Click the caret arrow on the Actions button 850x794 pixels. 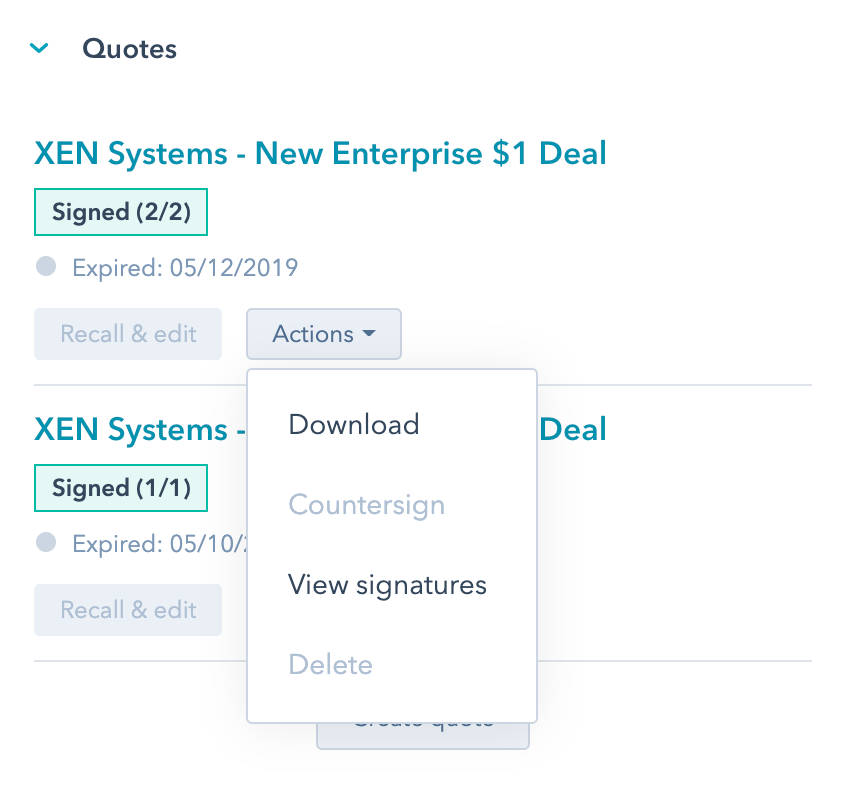[370, 334]
